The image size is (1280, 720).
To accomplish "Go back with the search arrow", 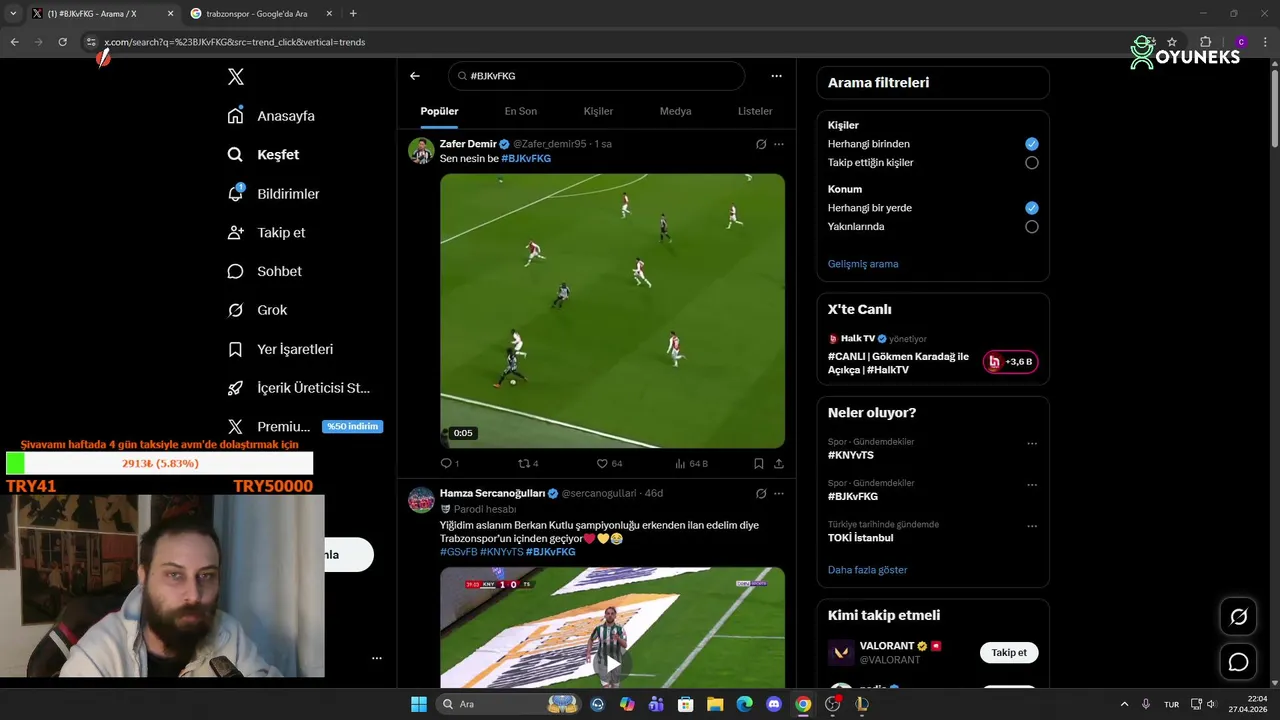I will pyautogui.click(x=415, y=76).
